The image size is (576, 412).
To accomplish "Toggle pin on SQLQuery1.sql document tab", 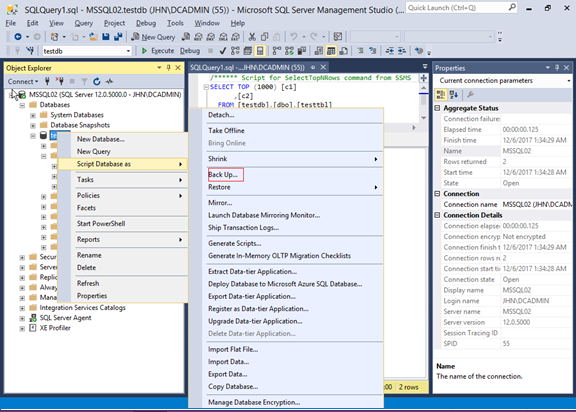I will pos(313,67).
